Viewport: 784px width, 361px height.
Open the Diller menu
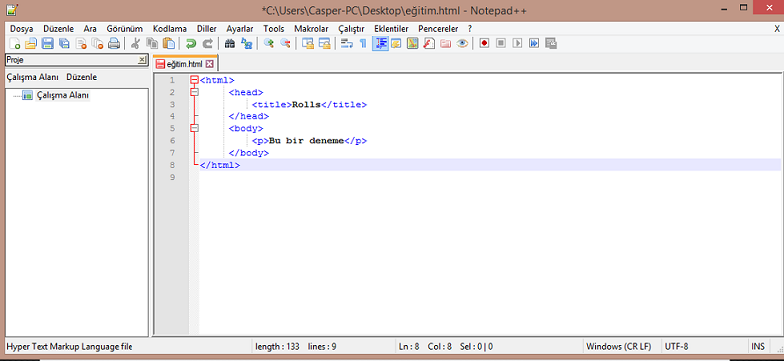click(x=207, y=28)
